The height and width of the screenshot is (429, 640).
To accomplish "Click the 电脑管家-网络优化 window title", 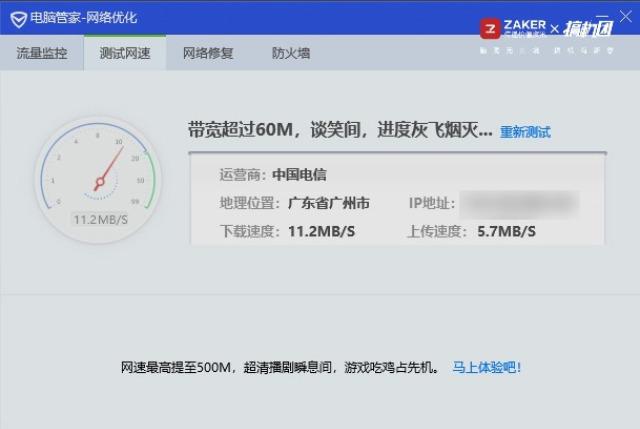I will [x=84, y=18].
